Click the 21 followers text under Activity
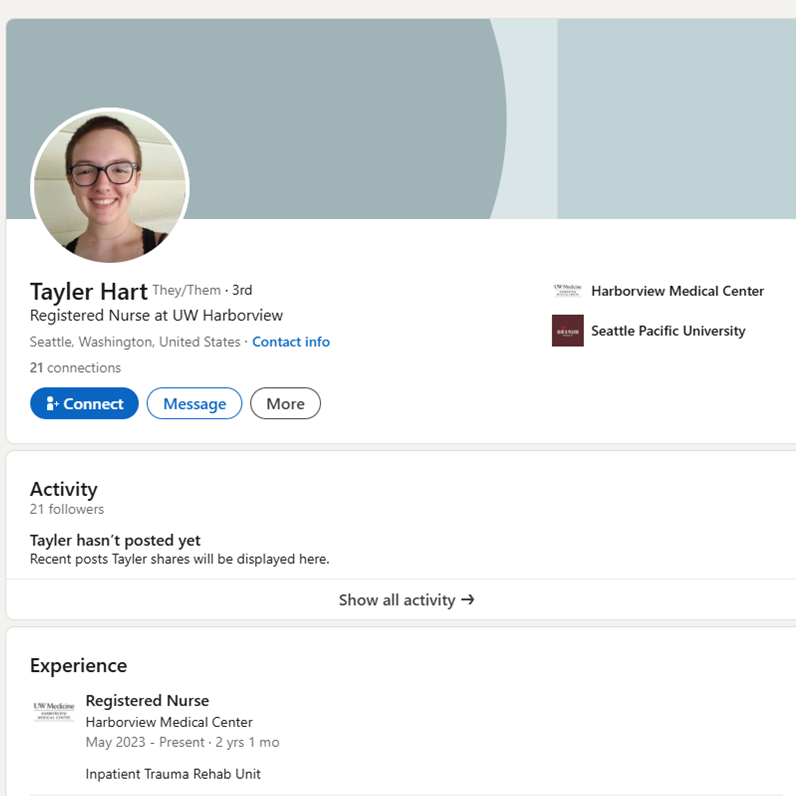 (66, 509)
